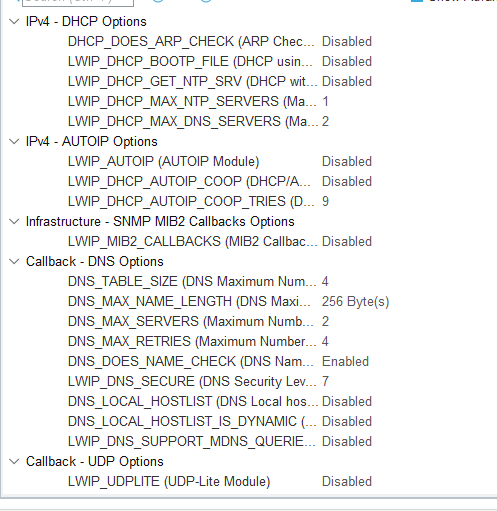Edit LWIP_DHCP_AUTOIP_COOP_TRIES value 9
This screenshot has height=511, width=497.
pyautogui.click(x=325, y=202)
